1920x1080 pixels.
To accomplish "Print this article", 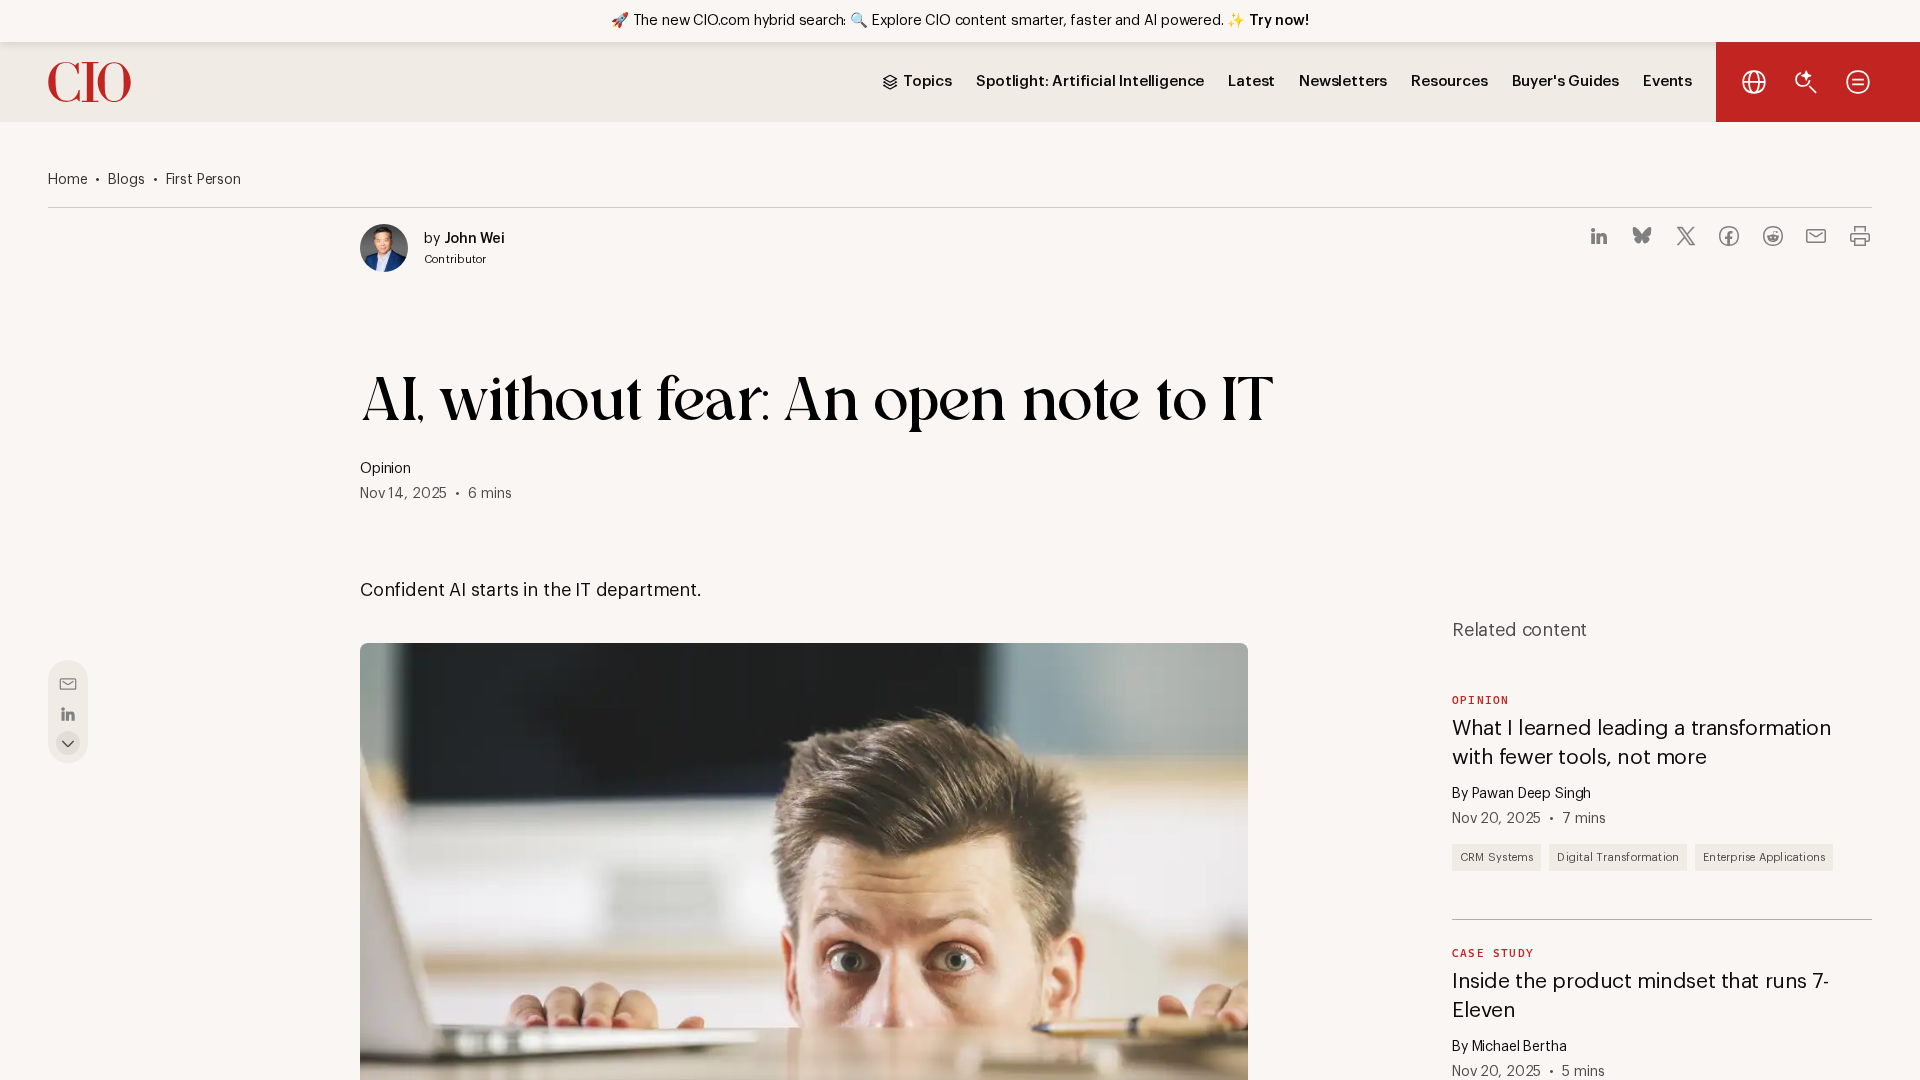I will click(1860, 236).
